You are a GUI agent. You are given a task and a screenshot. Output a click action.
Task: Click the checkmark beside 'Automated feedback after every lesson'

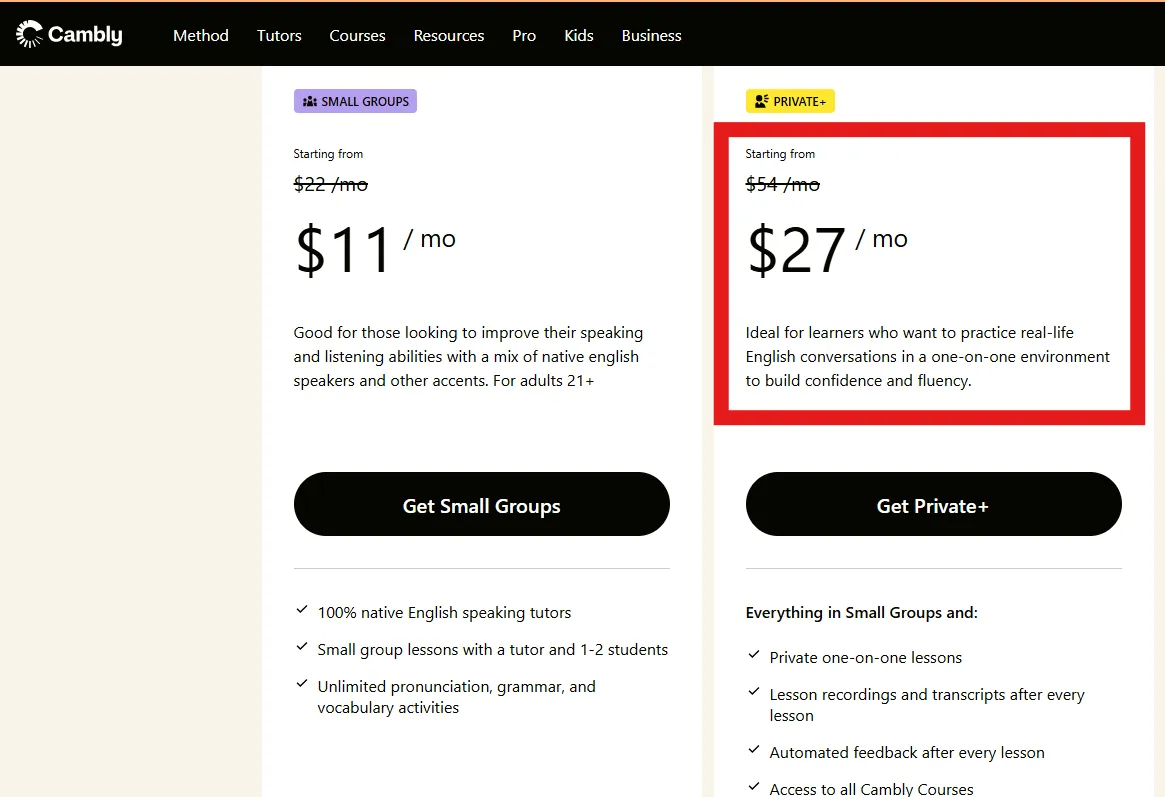coord(754,750)
